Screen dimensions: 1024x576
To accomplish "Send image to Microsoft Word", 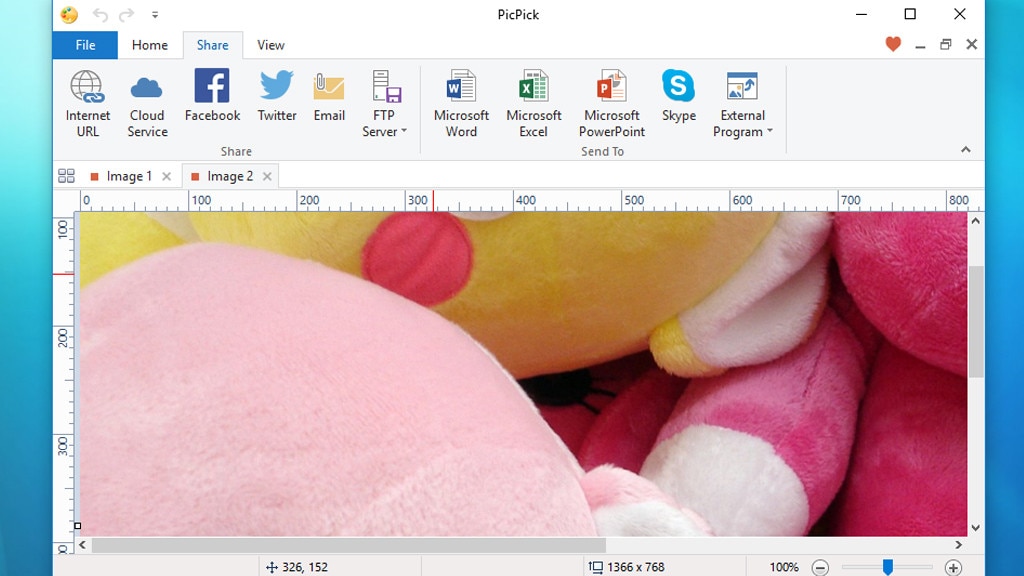I will pyautogui.click(x=461, y=104).
